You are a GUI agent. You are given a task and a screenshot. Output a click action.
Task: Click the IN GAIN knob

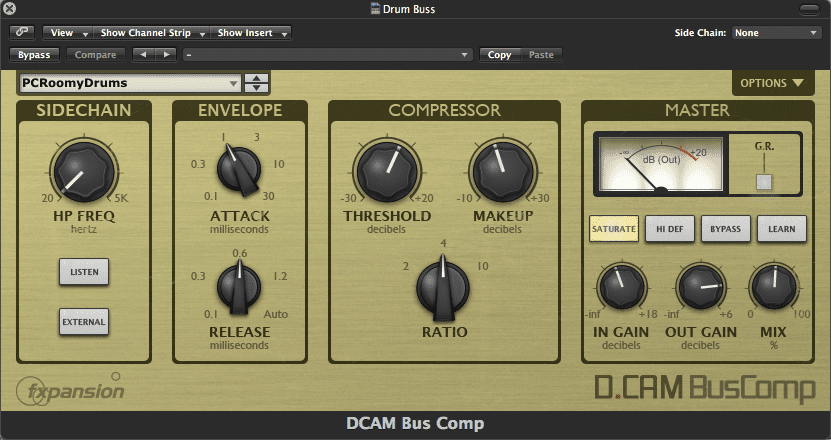point(621,286)
